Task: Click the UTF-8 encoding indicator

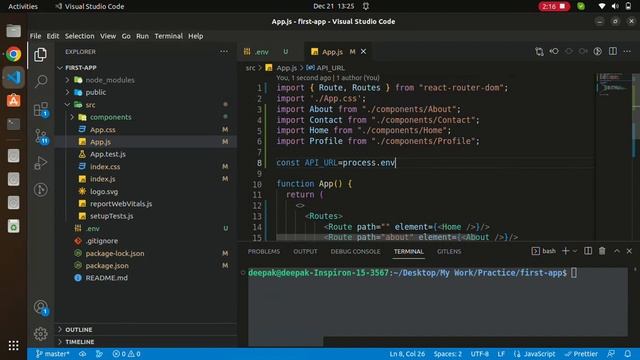Action: [x=480, y=354]
